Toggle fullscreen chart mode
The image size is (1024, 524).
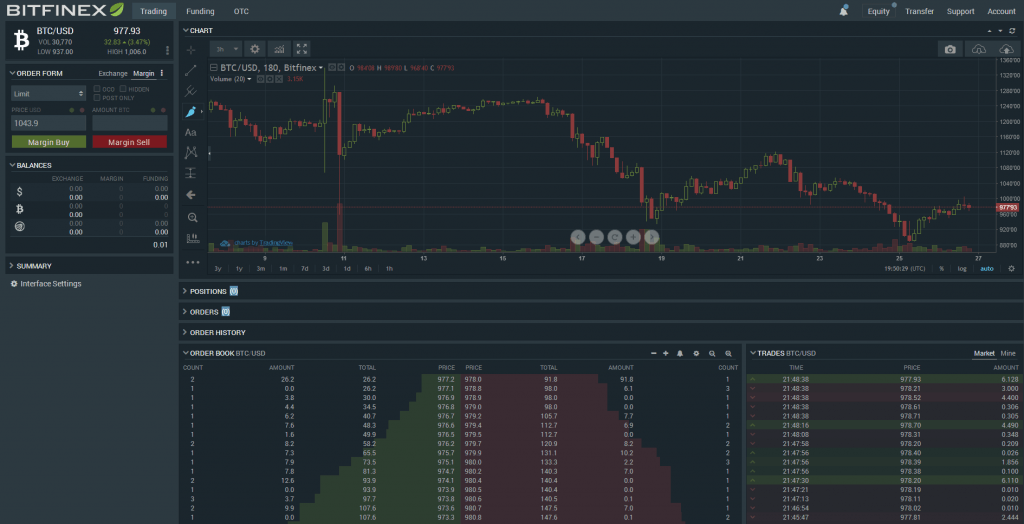point(301,48)
